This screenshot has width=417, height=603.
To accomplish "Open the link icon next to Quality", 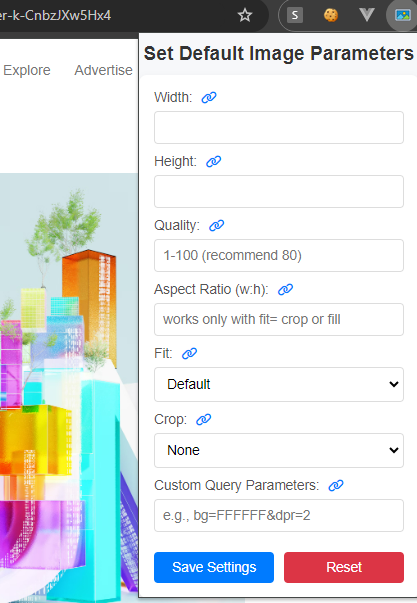I will click(217, 225).
